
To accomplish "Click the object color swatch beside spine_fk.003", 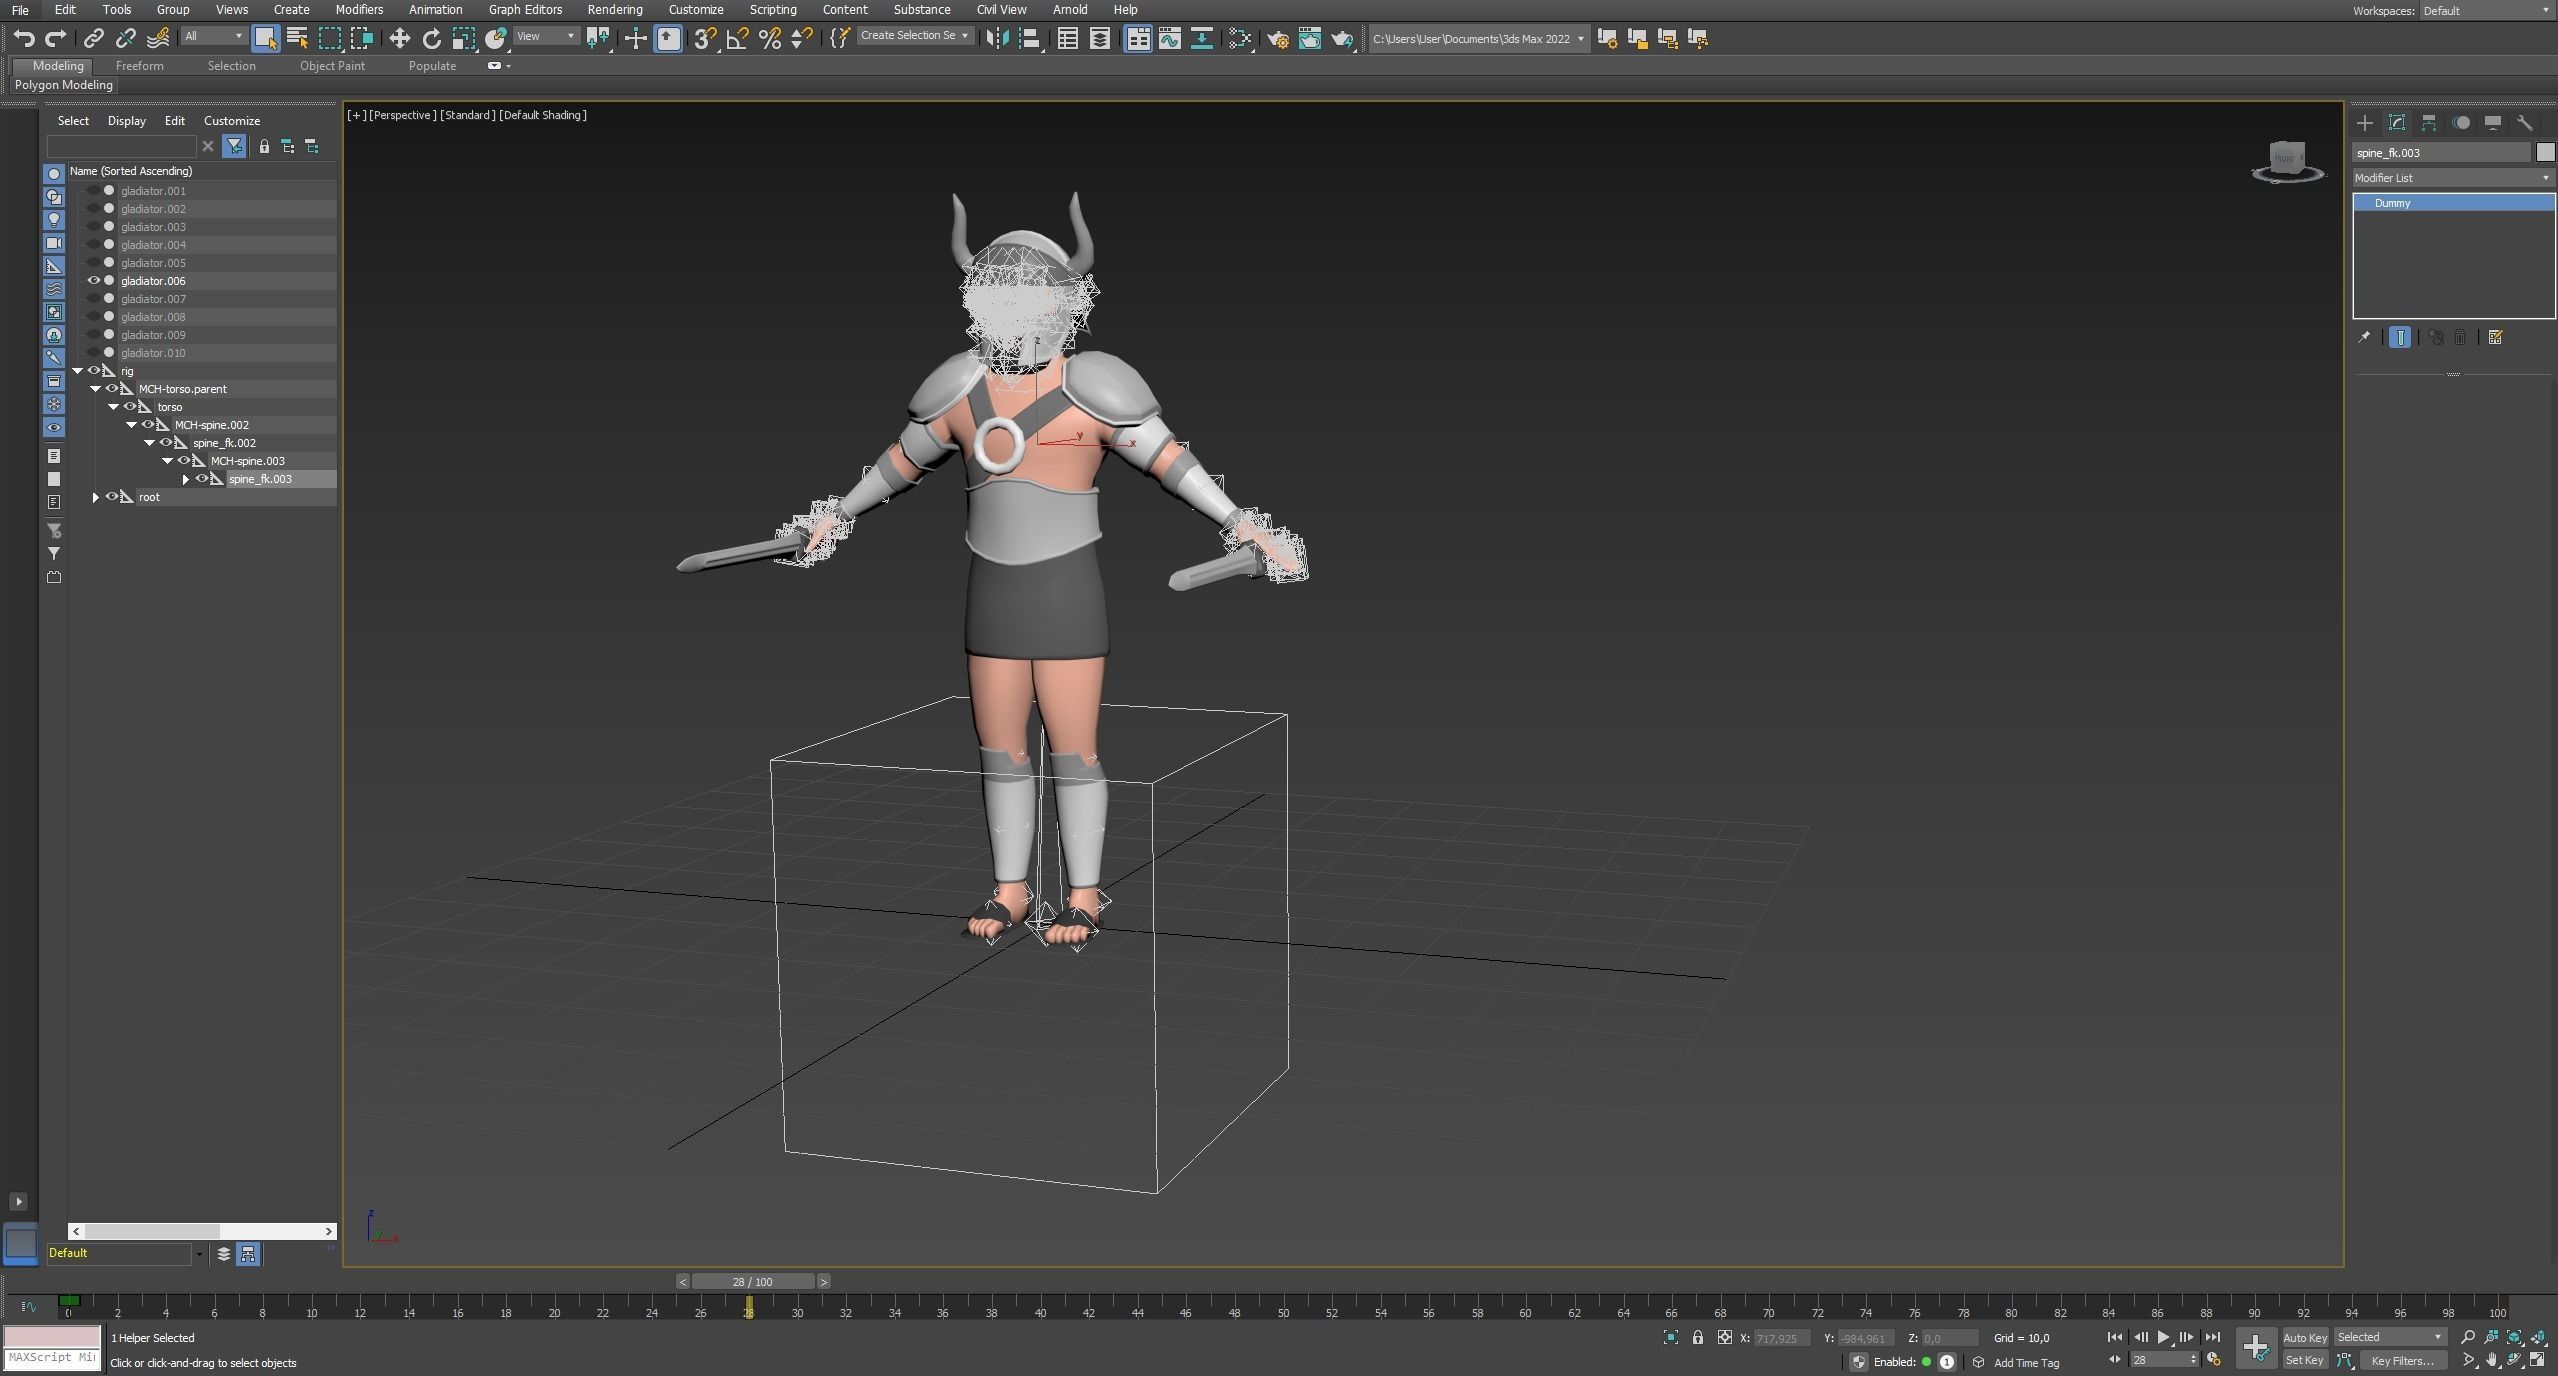I will pyautogui.click(x=2545, y=152).
